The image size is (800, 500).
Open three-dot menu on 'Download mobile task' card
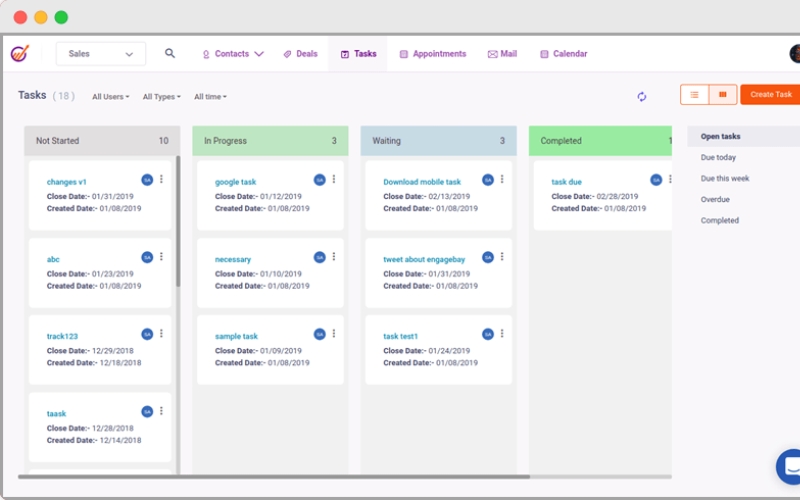pos(502,180)
